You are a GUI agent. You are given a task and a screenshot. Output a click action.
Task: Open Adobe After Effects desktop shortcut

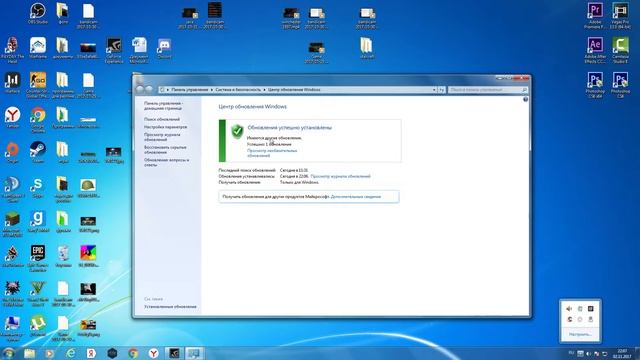[x=595, y=51]
